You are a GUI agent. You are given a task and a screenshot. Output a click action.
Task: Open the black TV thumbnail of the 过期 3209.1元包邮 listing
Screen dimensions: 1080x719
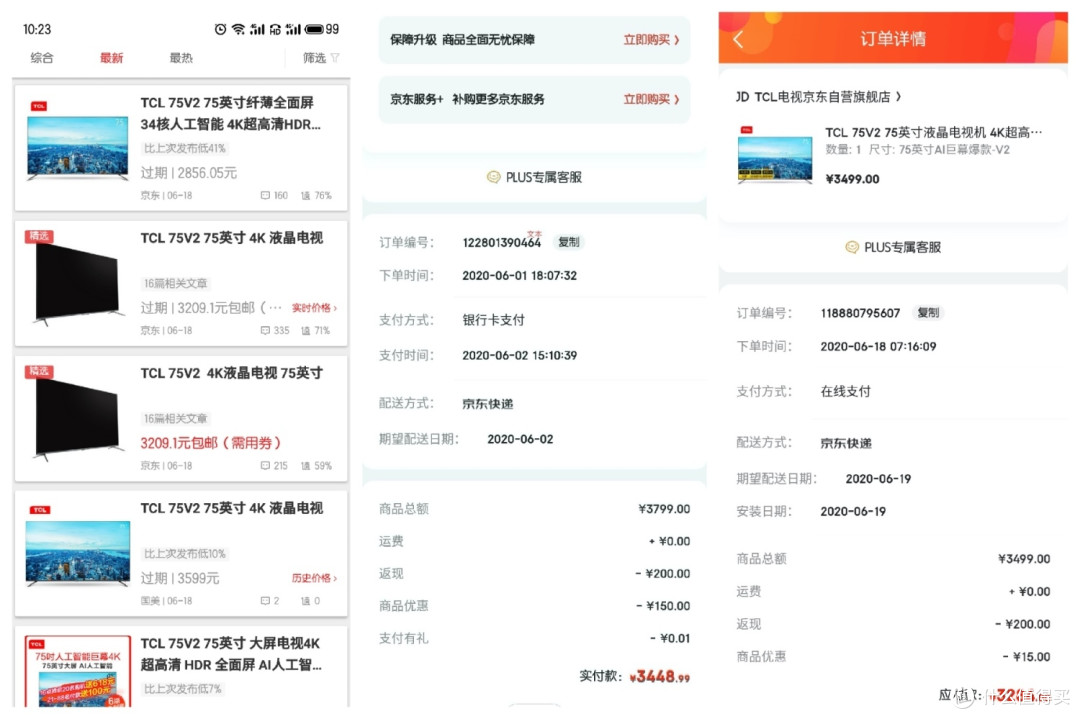point(77,280)
